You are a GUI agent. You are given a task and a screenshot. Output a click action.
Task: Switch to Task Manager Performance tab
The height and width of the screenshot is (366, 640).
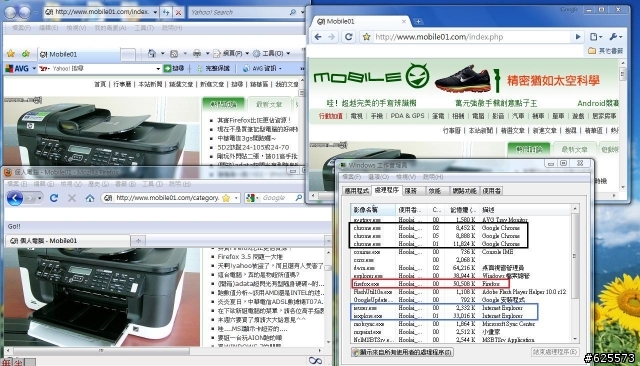434,191
